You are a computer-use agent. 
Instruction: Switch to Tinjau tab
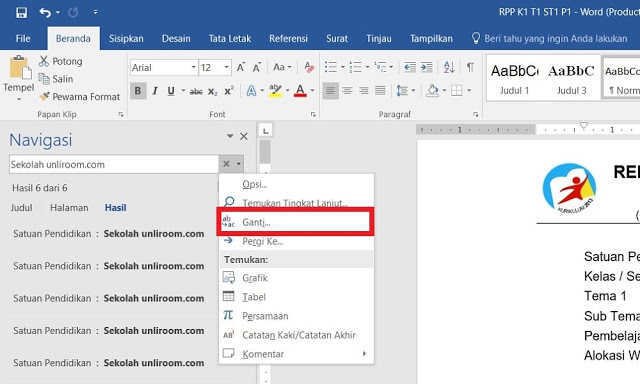[379, 39]
